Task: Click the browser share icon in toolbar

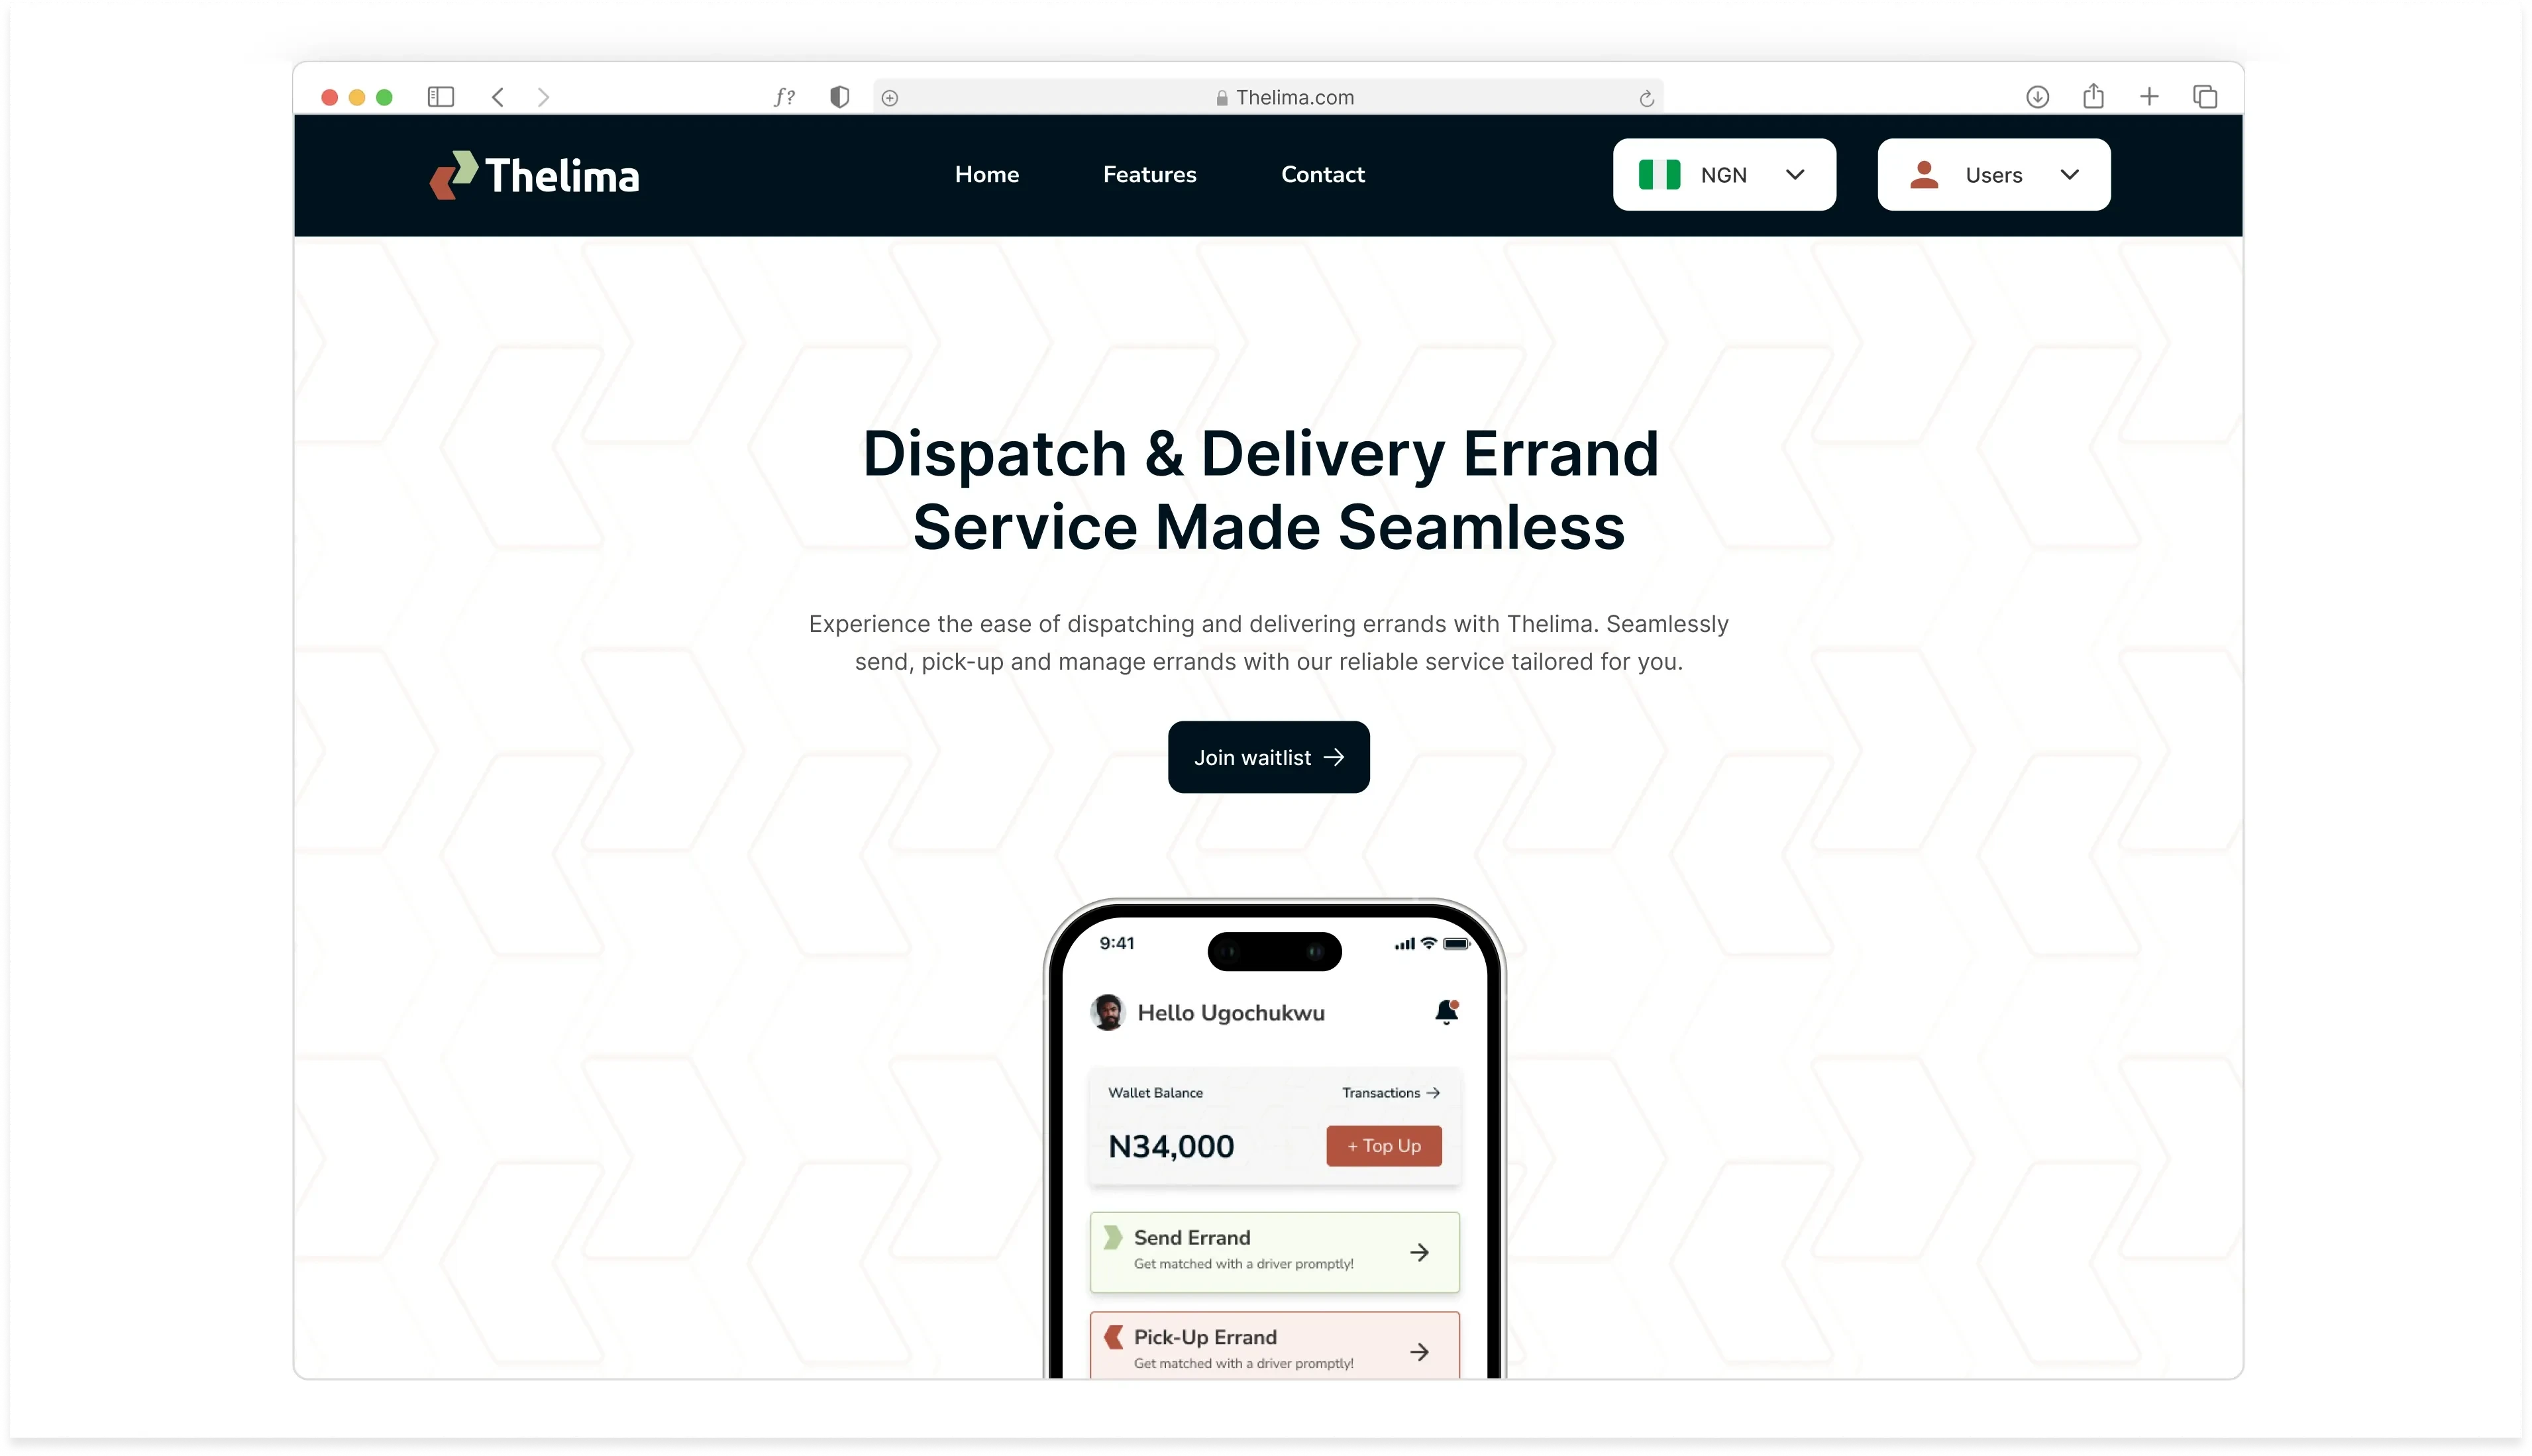Action: 2093,95
